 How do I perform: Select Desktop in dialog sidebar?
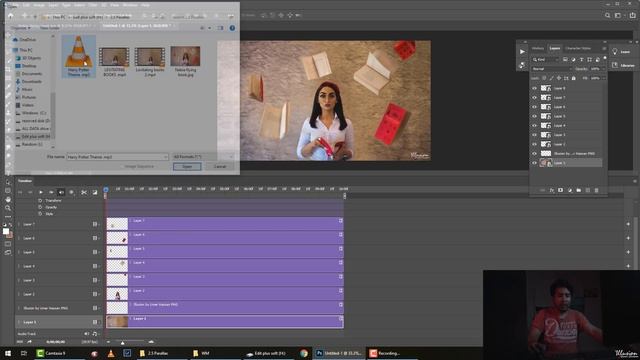[29, 66]
